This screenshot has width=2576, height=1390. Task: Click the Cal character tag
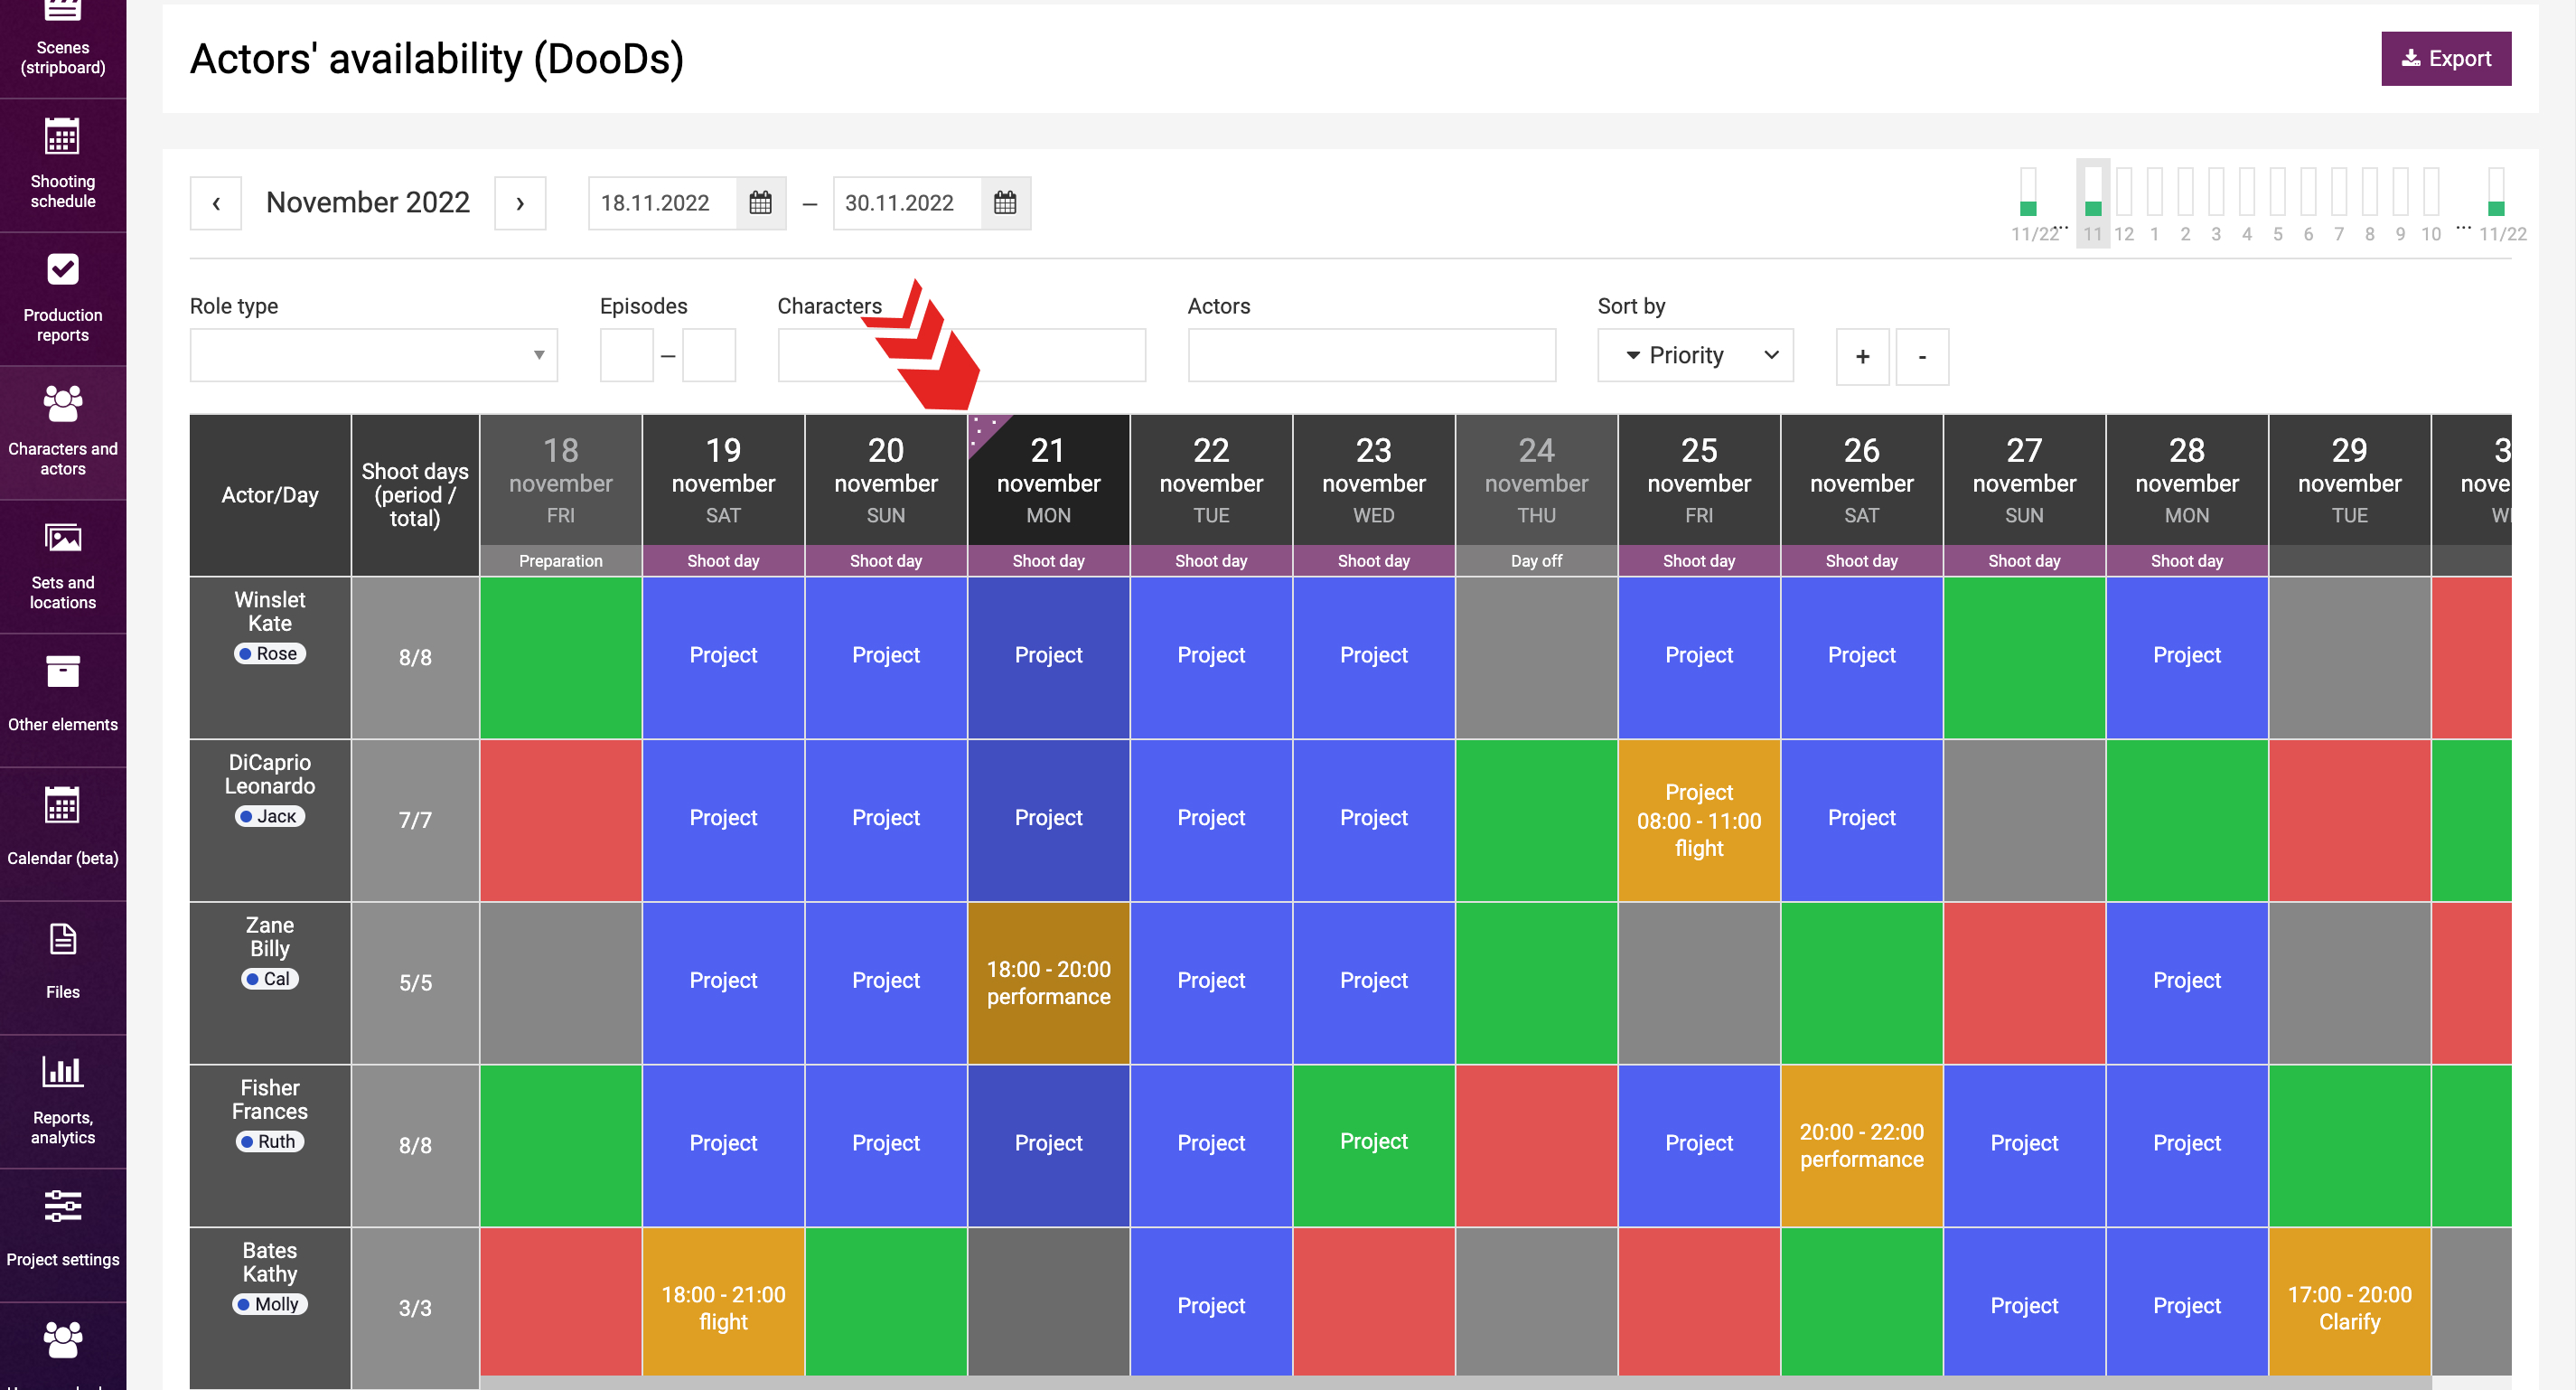pyautogui.click(x=270, y=979)
